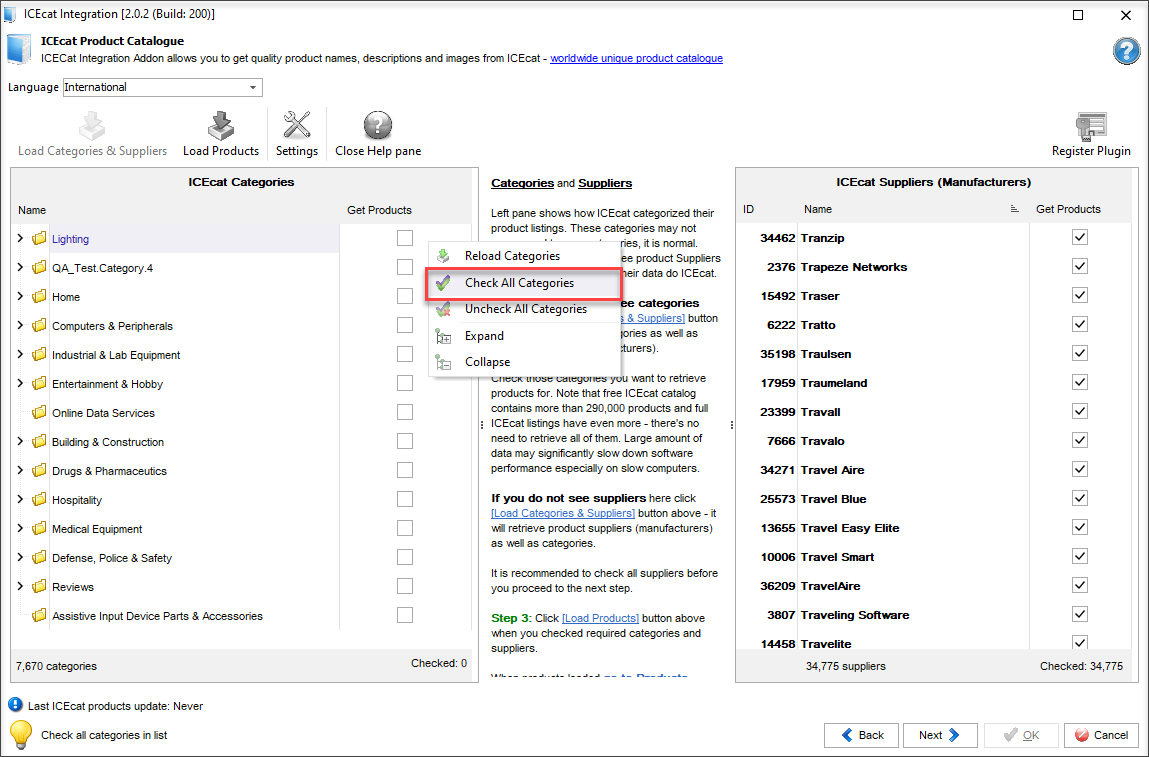
Task: Open Settings wrench and screwdriver icon
Action: pyautogui.click(x=297, y=125)
